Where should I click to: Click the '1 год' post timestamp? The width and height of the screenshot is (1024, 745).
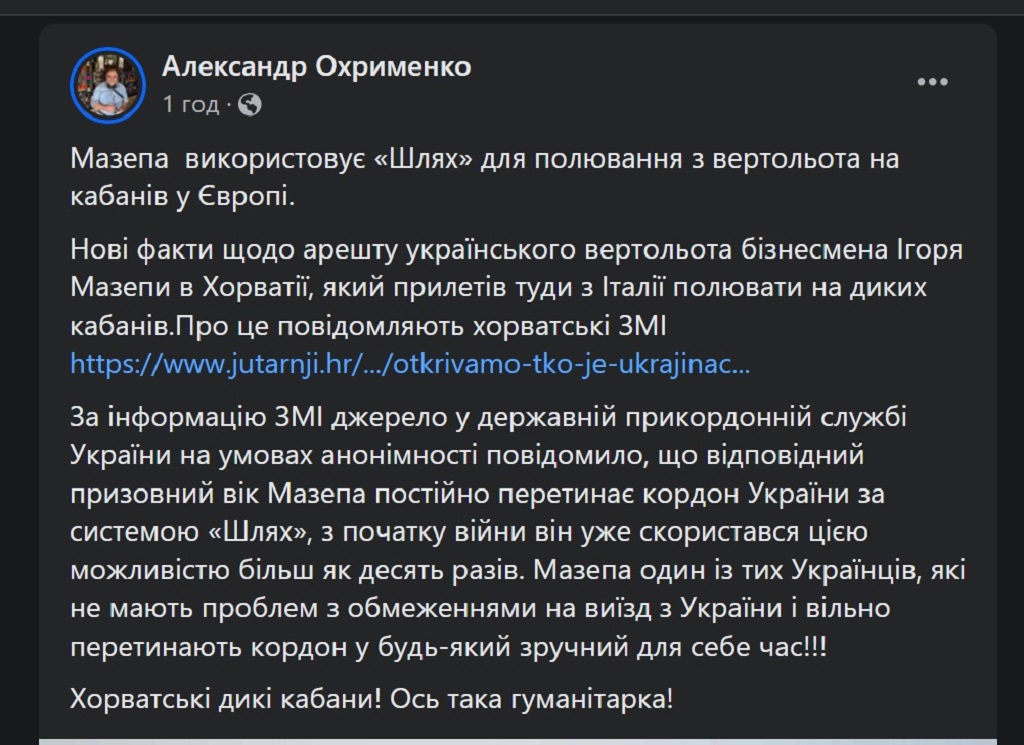(191, 104)
